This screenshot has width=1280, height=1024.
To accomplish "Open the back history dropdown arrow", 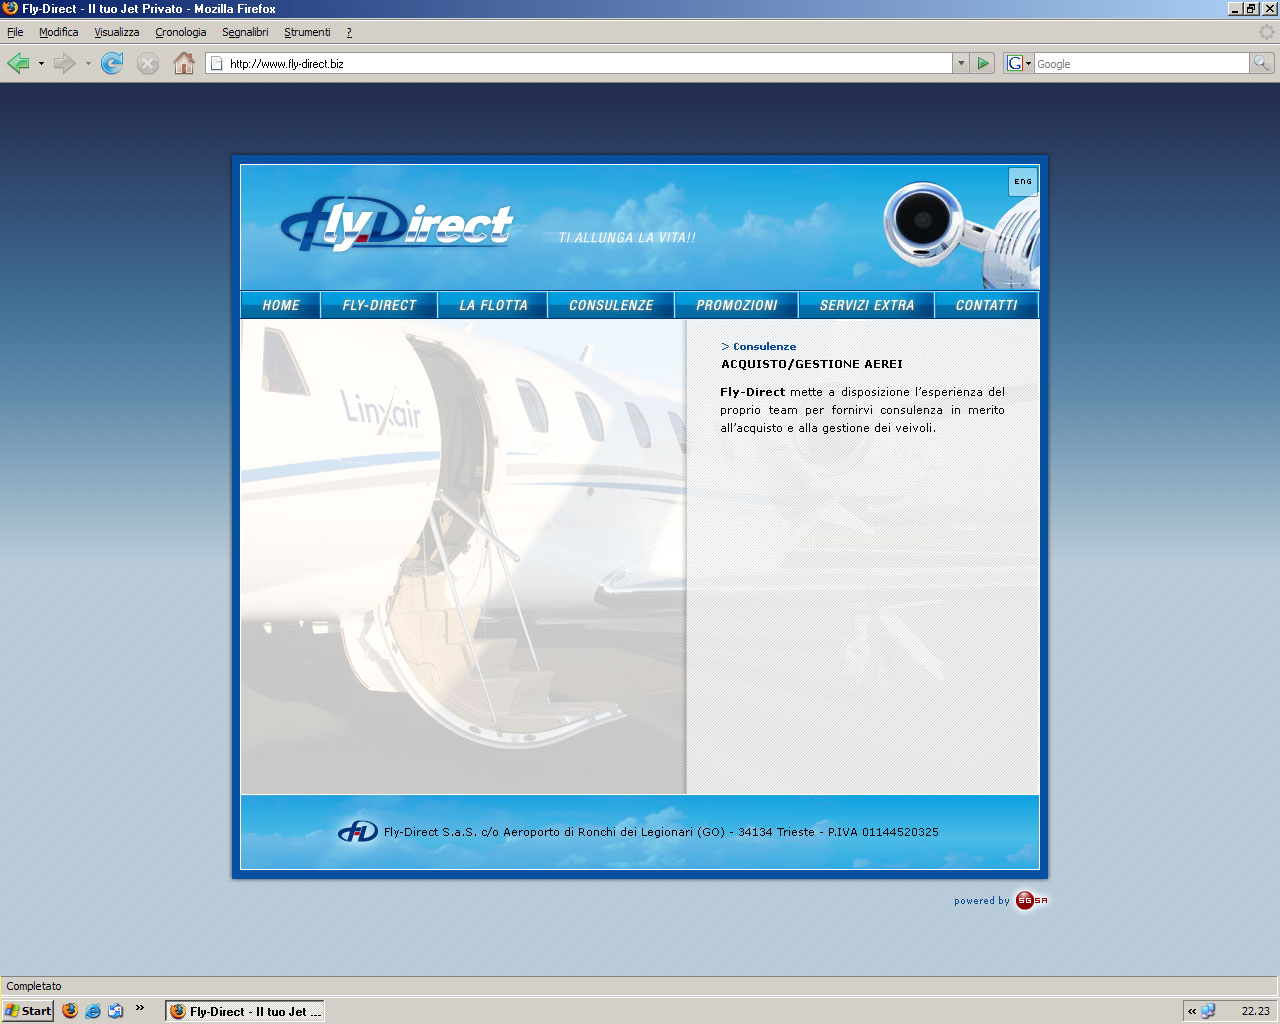I will [41, 64].
